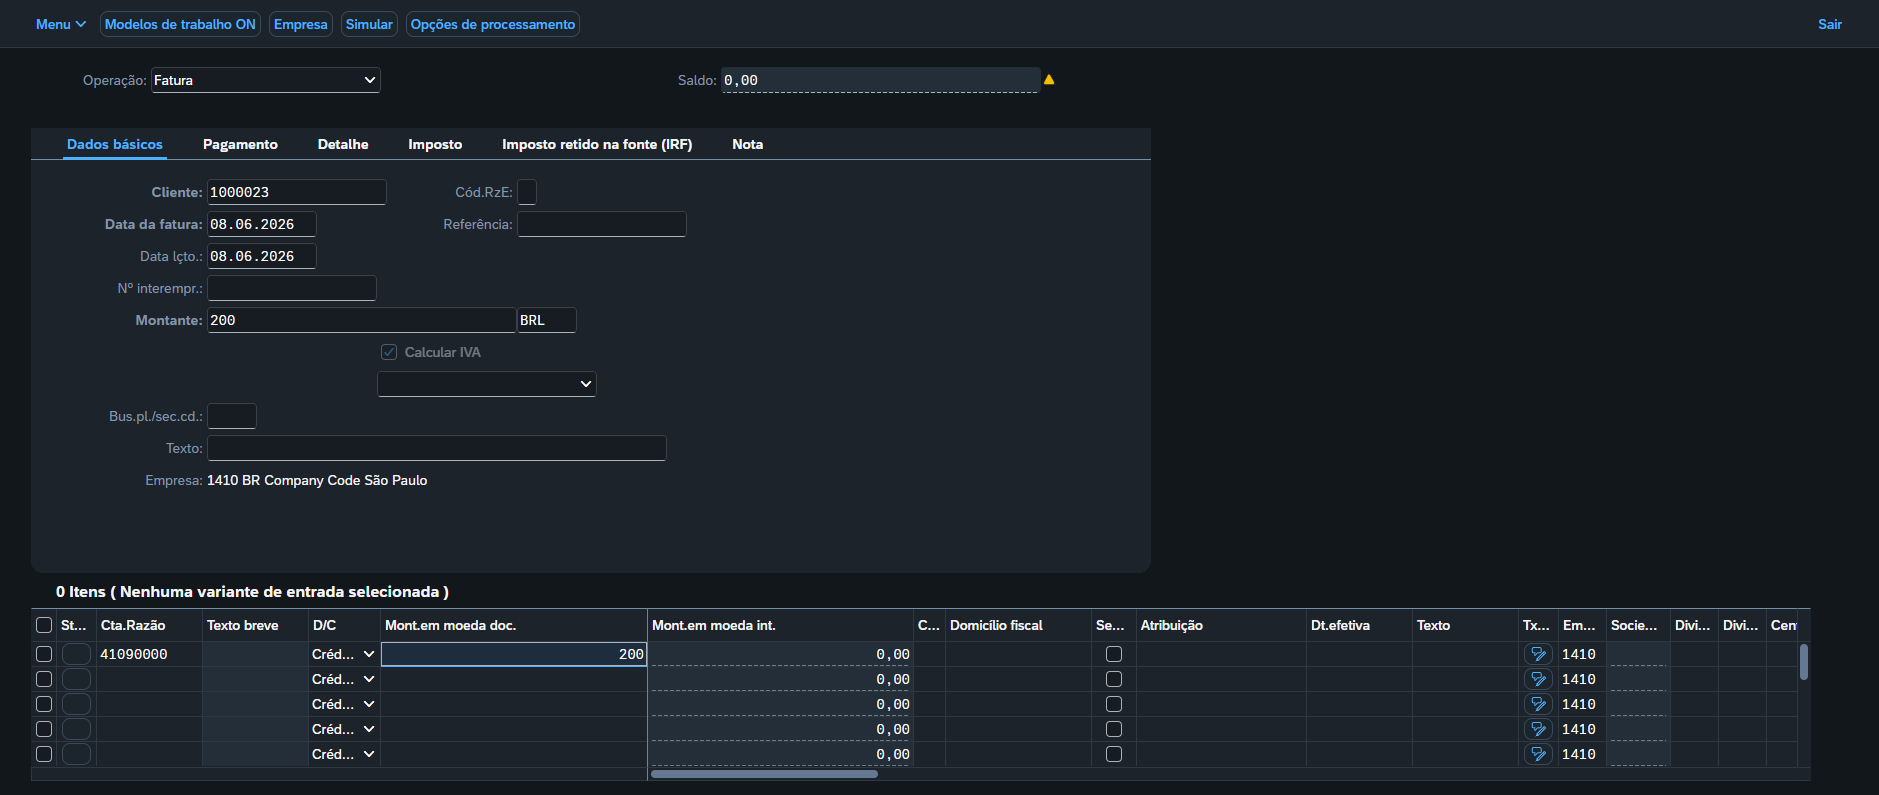
Task: Click Modelos de trabalho ON button
Action: [x=180, y=24]
